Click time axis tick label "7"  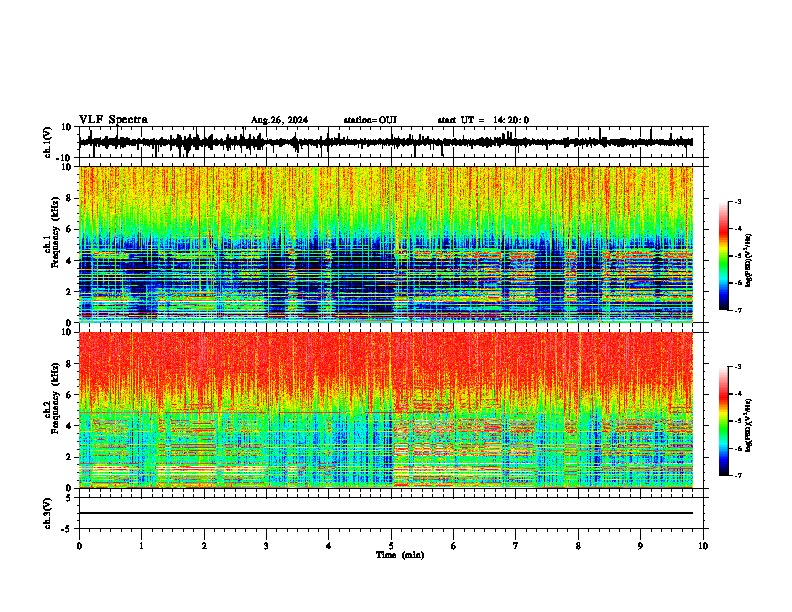click(x=516, y=546)
